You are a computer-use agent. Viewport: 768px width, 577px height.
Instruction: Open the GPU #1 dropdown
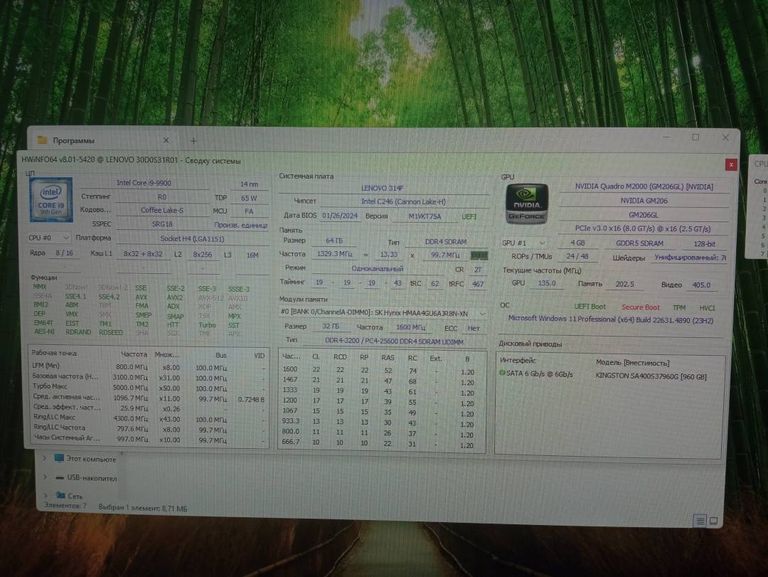[x=524, y=243]
